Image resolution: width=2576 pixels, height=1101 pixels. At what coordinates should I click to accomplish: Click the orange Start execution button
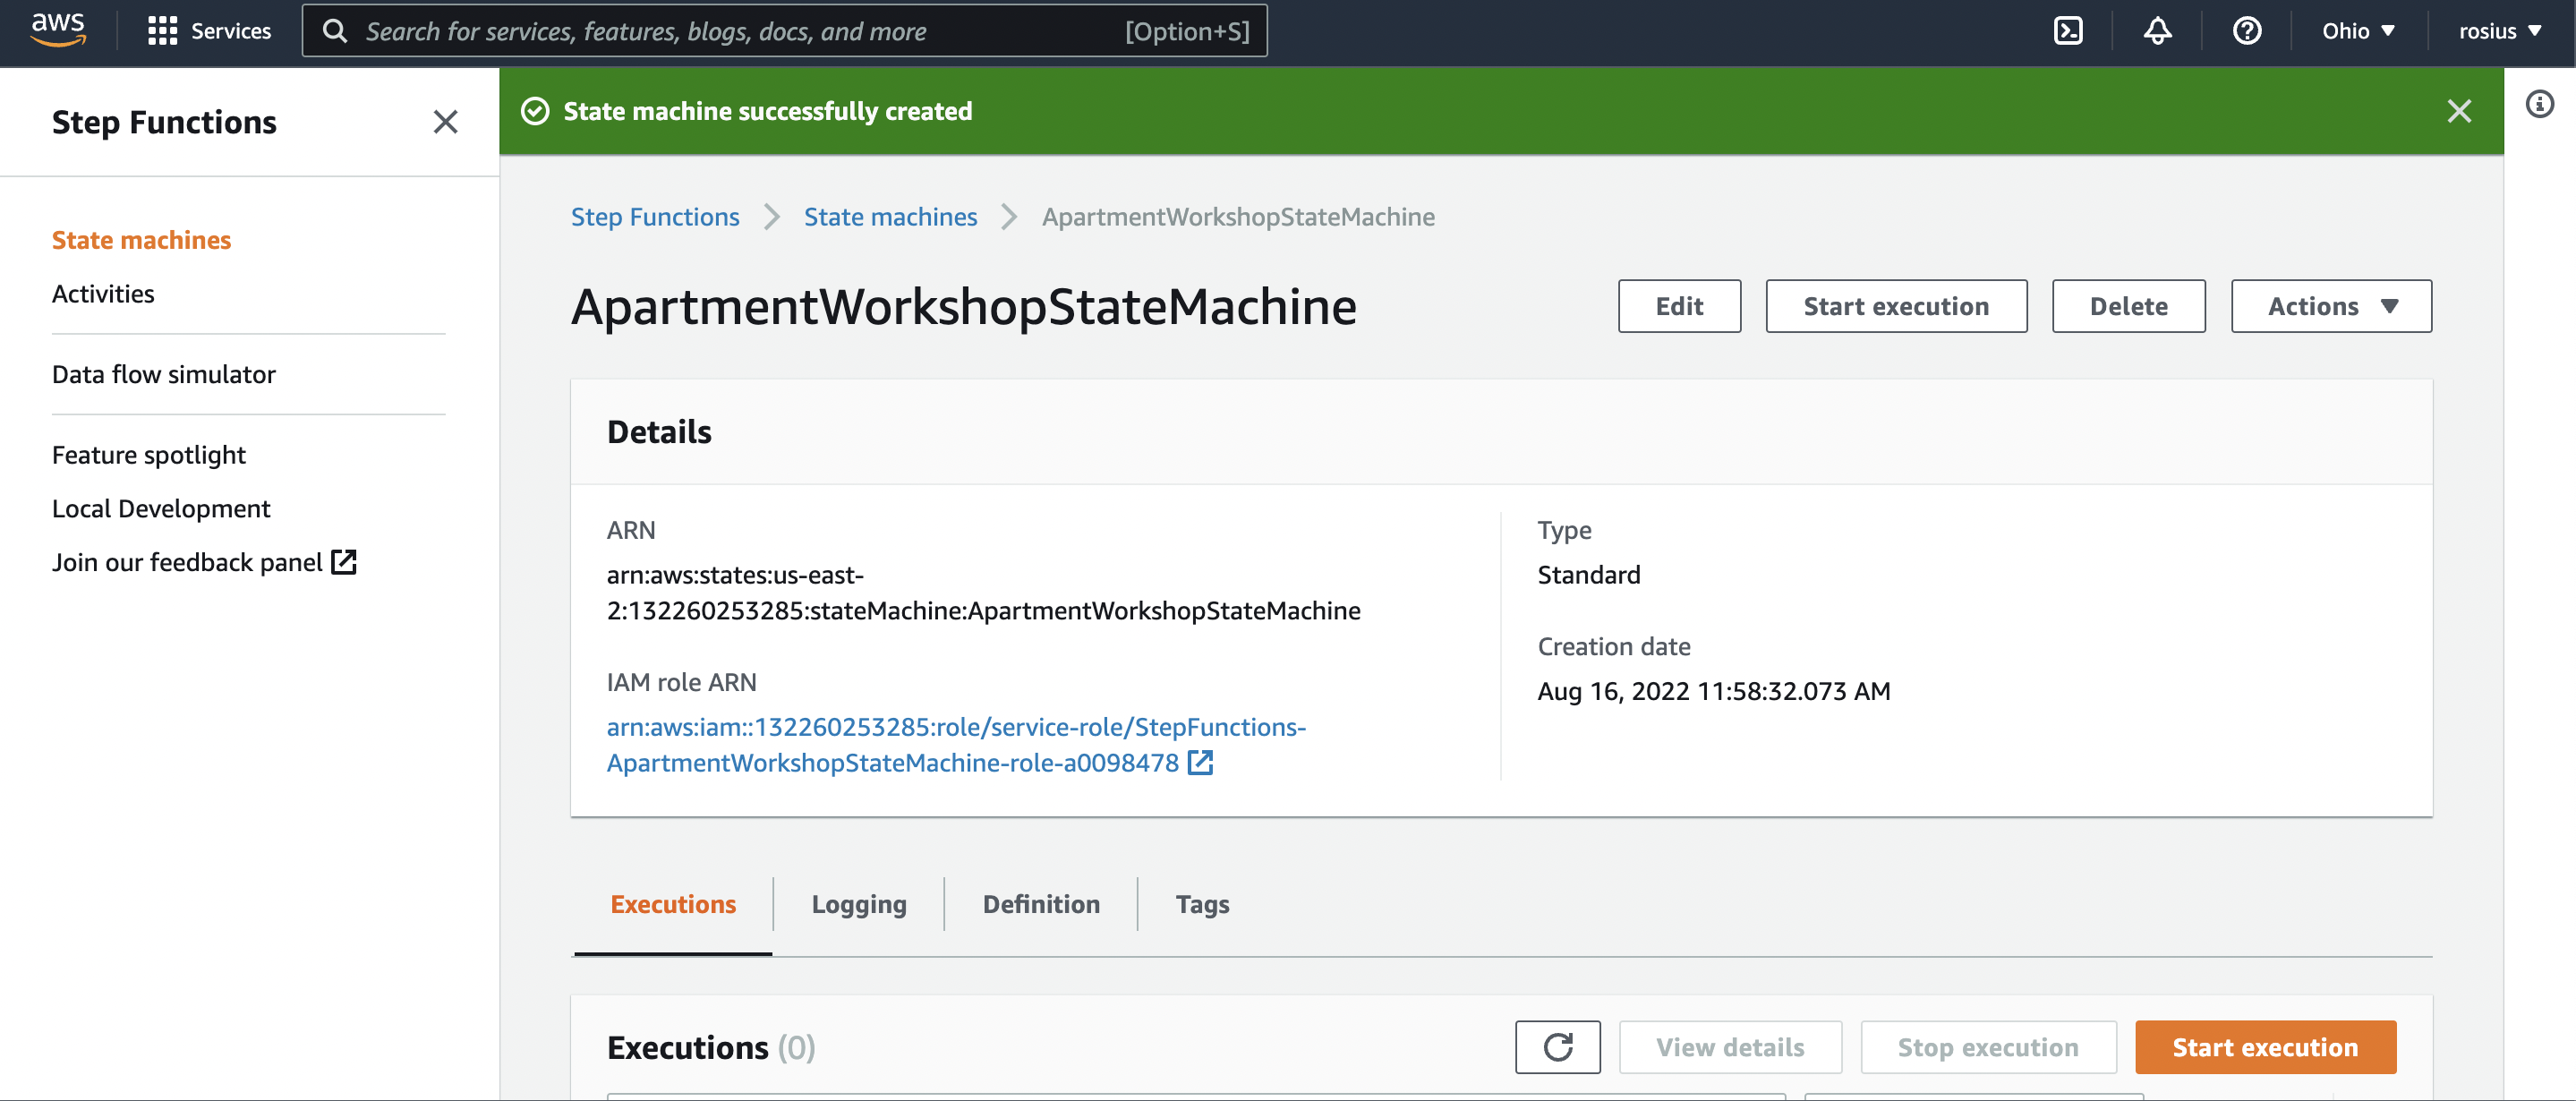[x=2265, y=1047]
